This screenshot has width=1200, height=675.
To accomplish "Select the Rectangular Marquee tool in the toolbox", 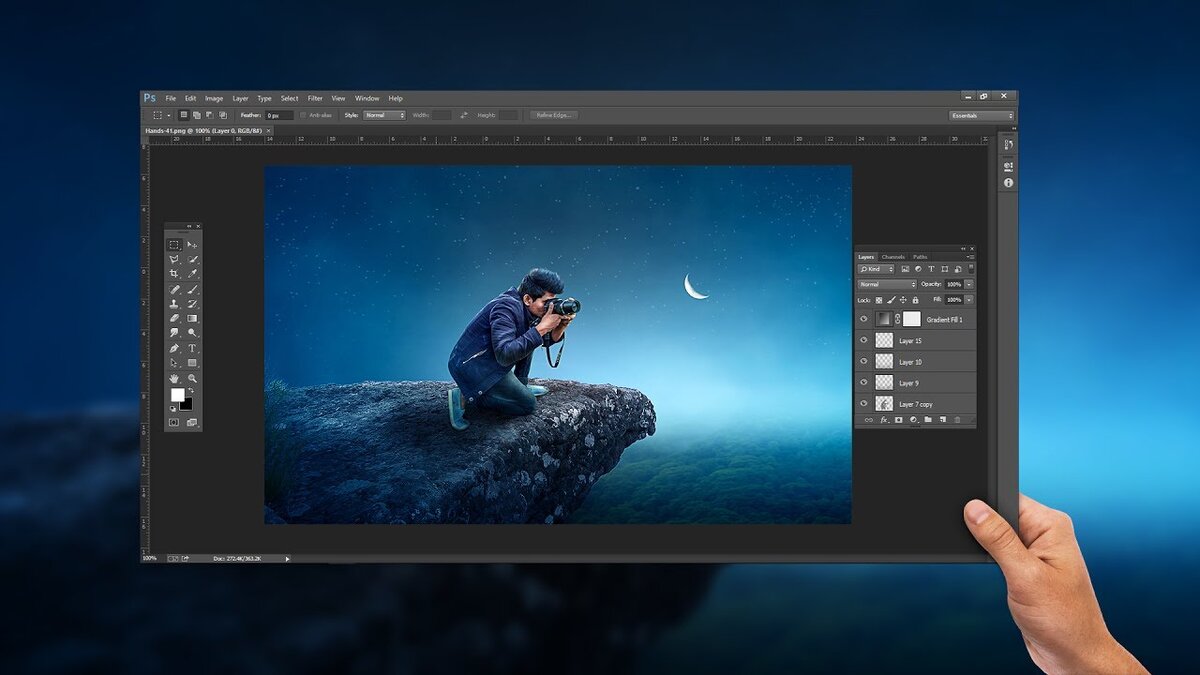I will coord(174,245).
